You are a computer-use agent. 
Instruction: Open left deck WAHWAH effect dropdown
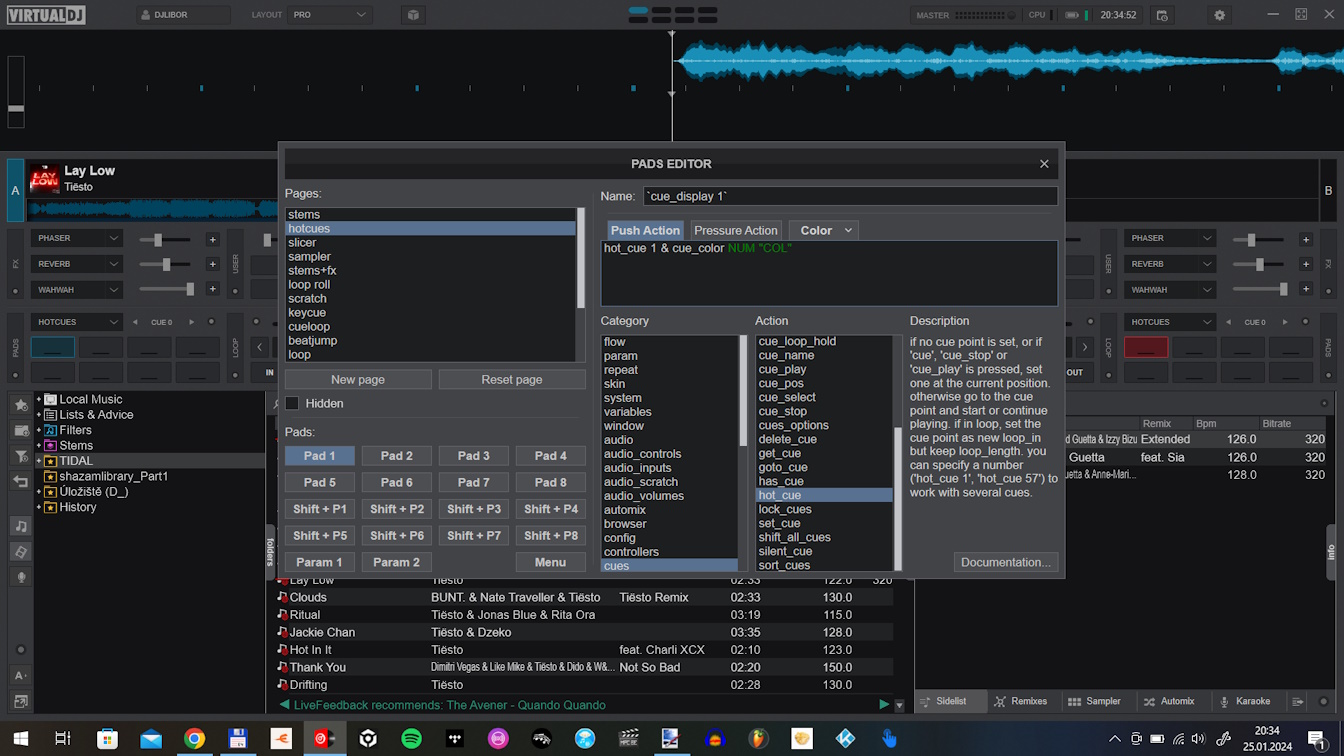pos(77,290)
